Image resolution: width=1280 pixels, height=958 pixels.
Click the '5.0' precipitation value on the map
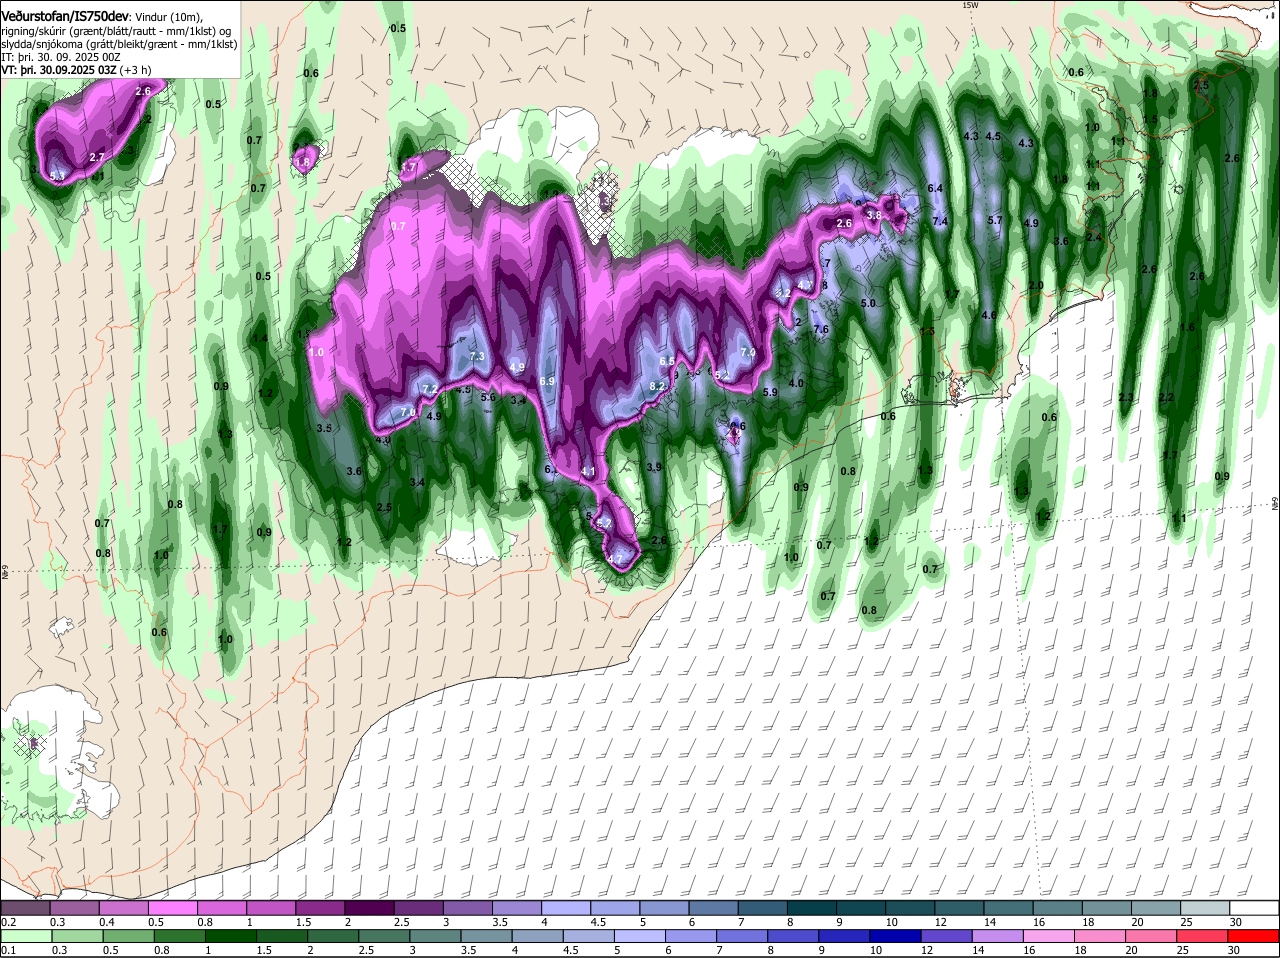point(868,303)
